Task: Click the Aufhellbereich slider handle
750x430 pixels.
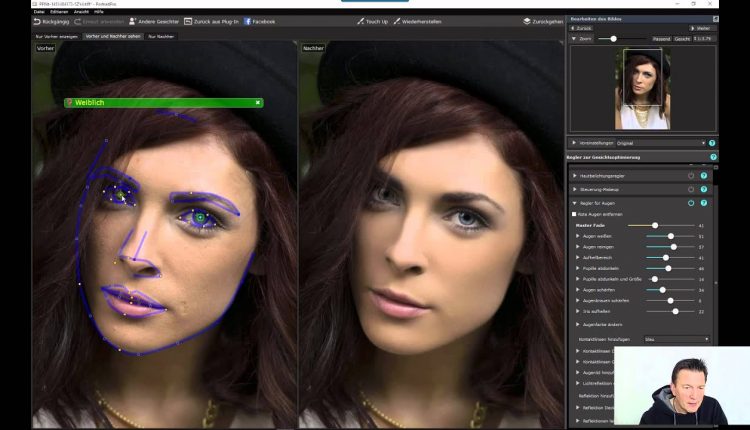Action: (x=665, y=258)
